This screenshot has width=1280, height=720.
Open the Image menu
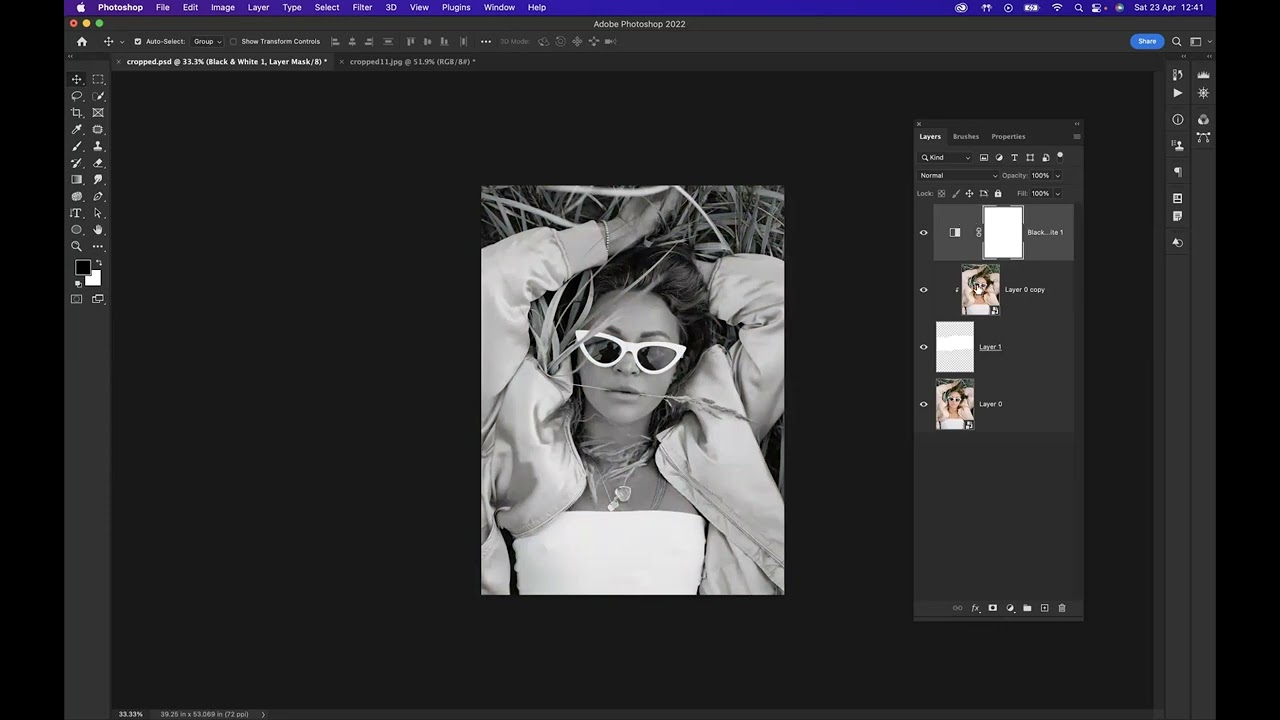[223, 7]
